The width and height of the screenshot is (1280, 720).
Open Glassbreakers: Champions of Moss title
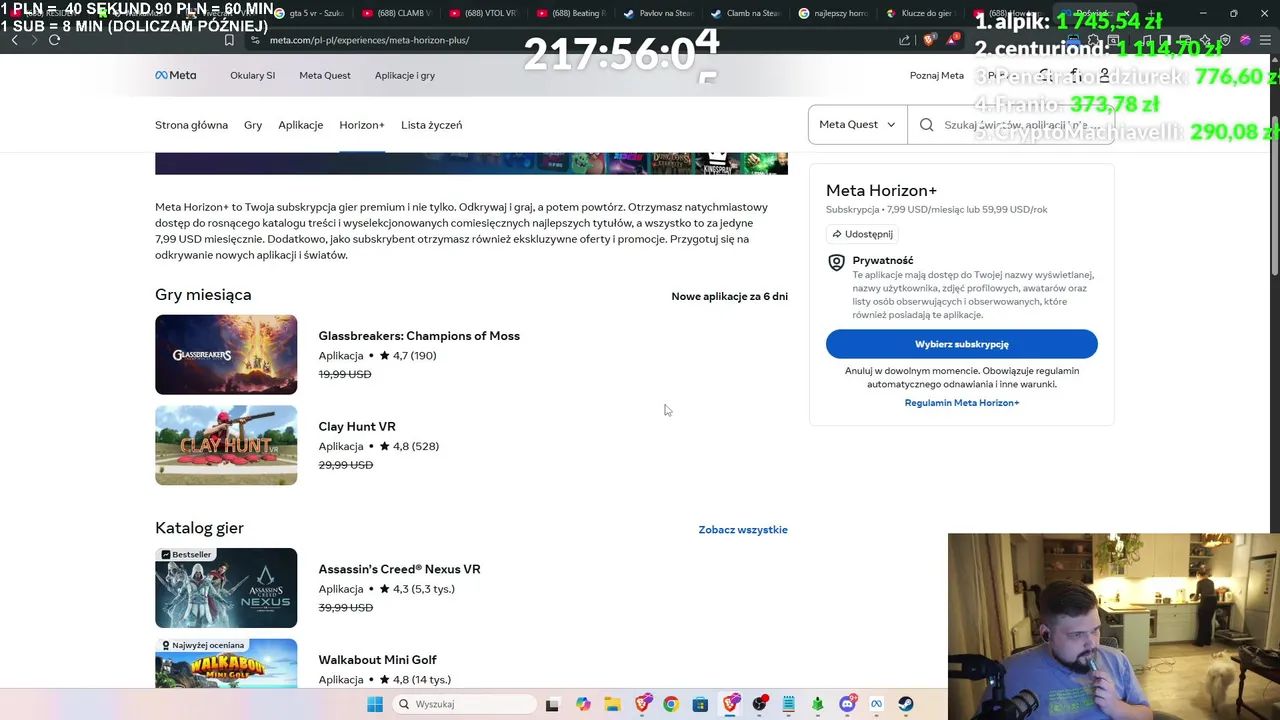pyautogui.click(x=419, y=336)
